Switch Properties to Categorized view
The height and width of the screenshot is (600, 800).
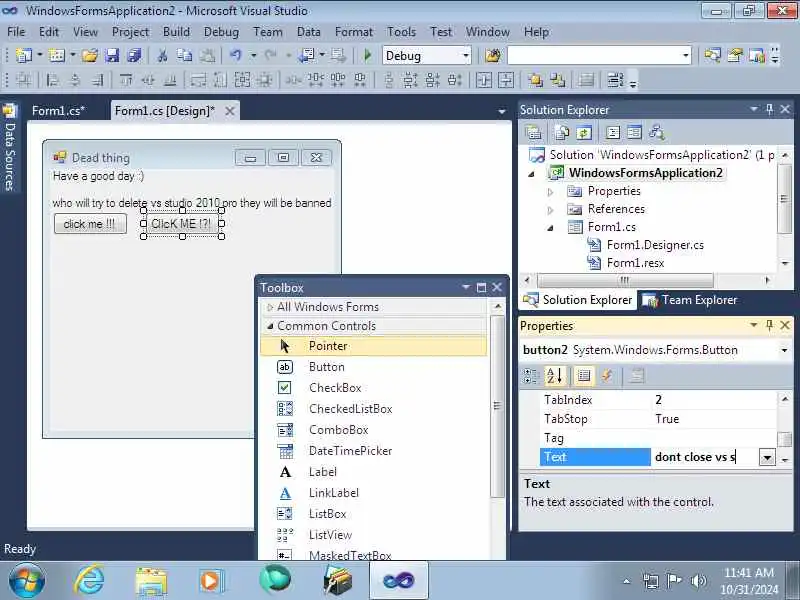coord(531,376)
